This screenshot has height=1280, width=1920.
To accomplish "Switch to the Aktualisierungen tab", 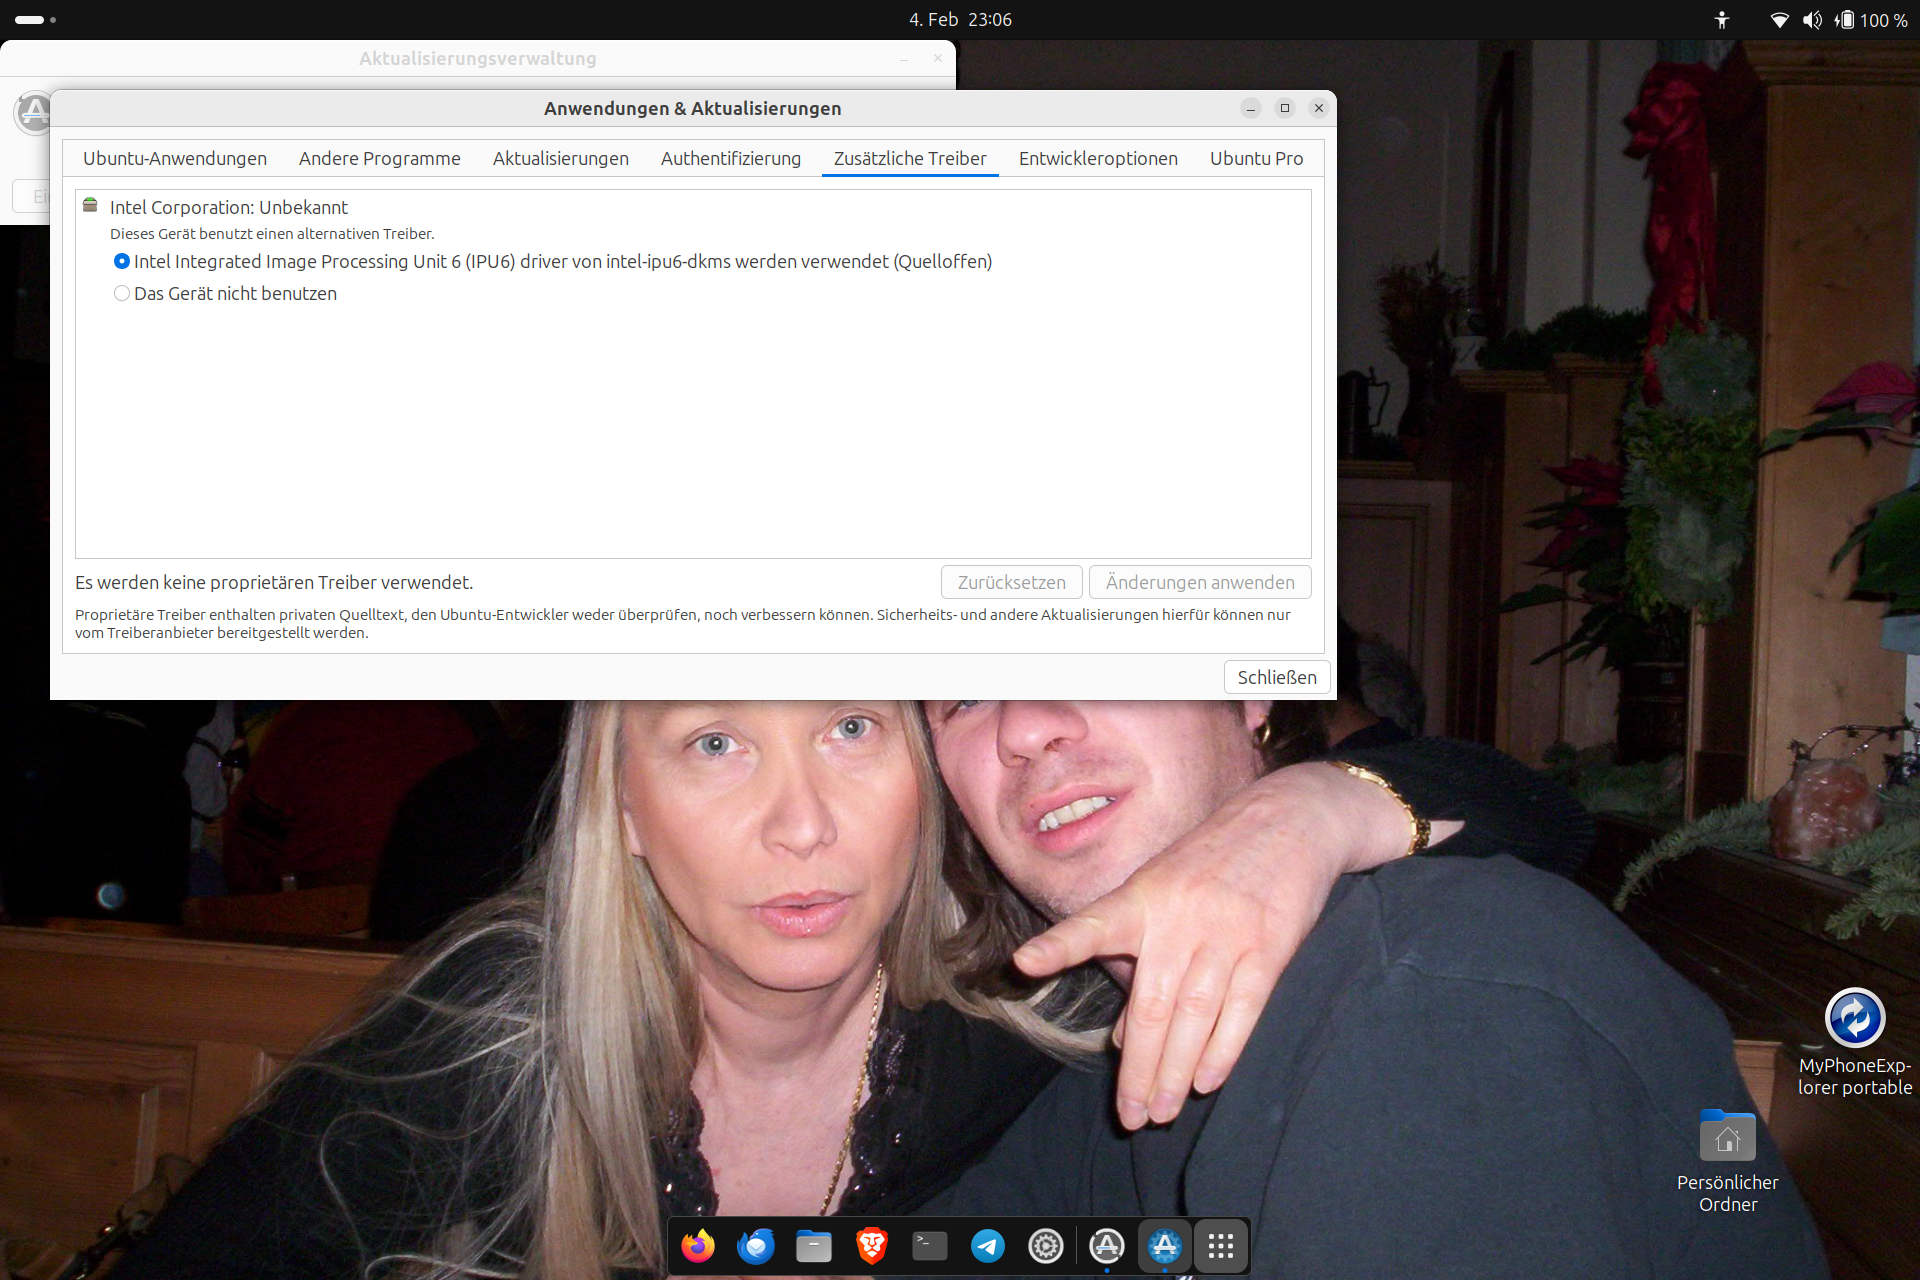I will [x=560, y=158].
